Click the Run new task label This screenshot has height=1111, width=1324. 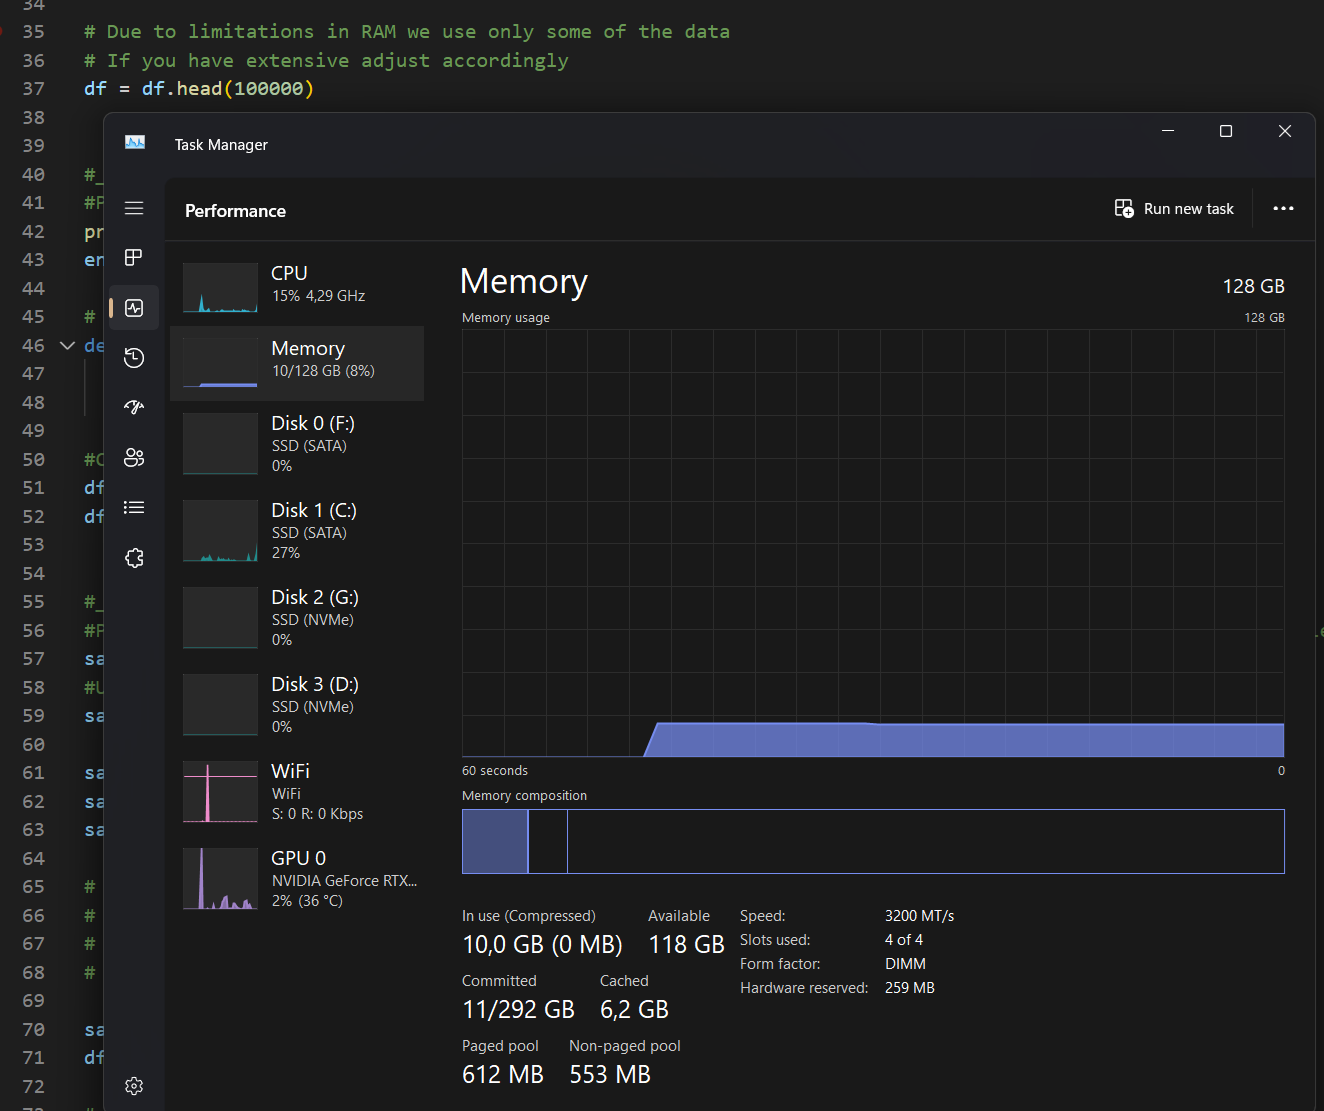[x=1188, y=209]
